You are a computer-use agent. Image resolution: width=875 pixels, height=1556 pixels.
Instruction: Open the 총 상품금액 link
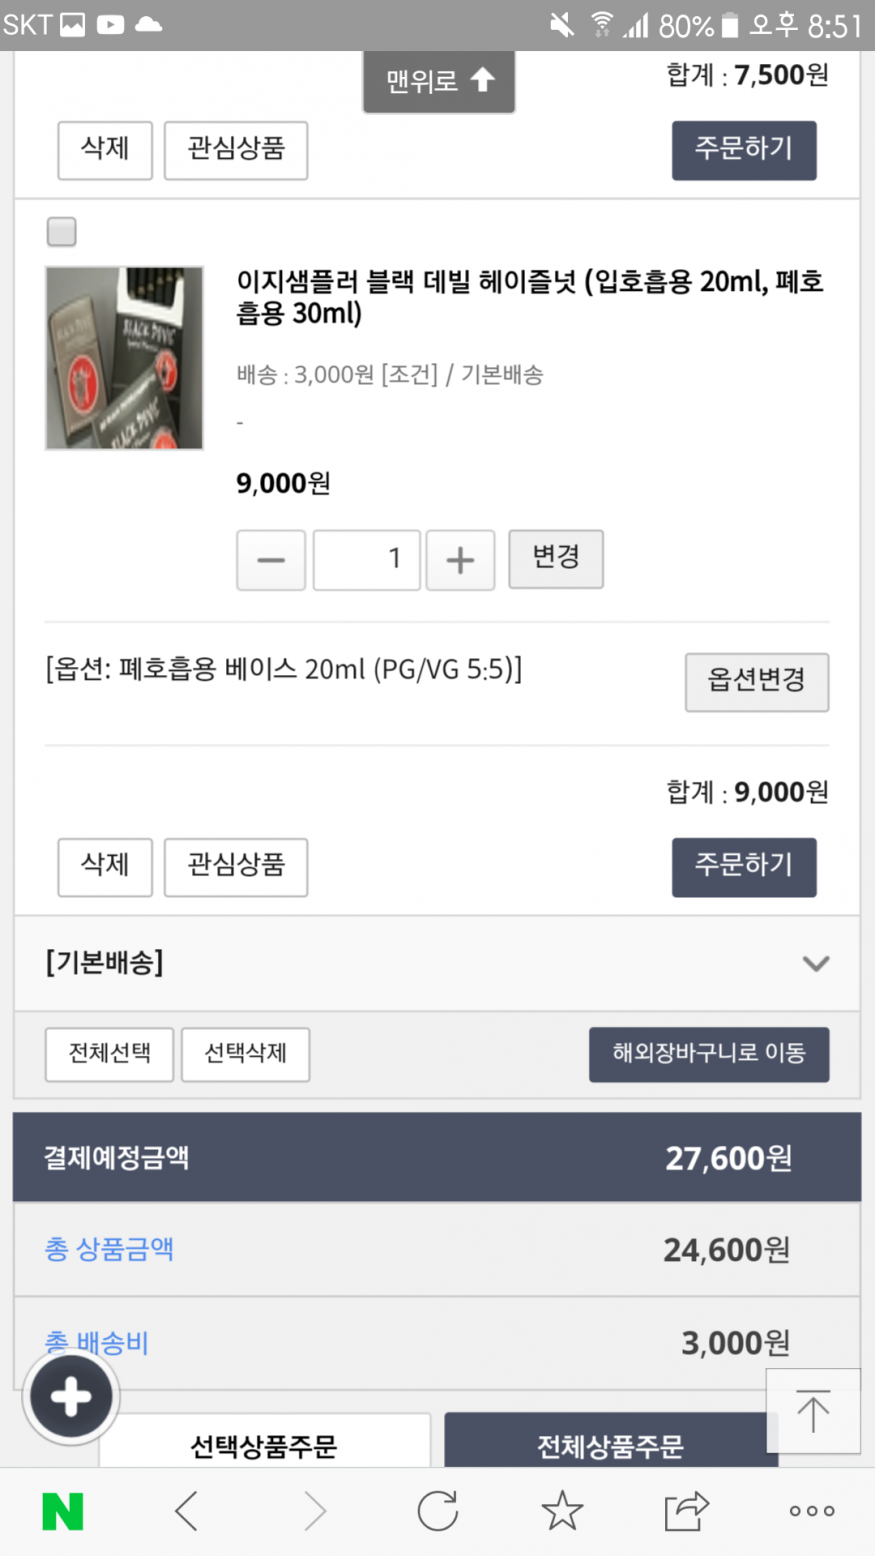[x=109, y=1248]
